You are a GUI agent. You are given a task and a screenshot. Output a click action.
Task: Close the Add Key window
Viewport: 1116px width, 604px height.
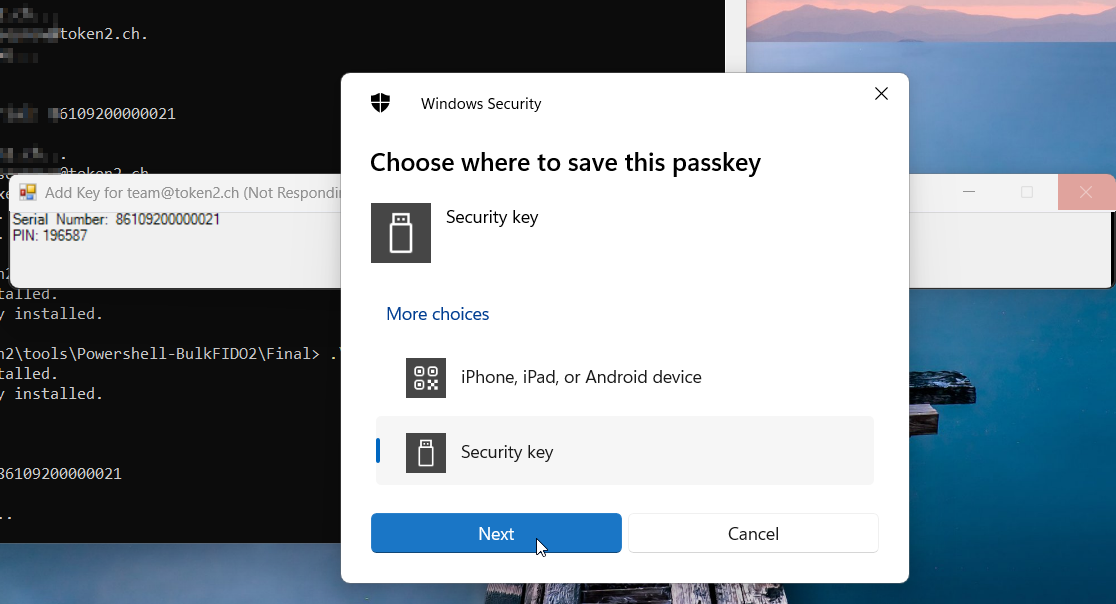tap(1085, 192)
